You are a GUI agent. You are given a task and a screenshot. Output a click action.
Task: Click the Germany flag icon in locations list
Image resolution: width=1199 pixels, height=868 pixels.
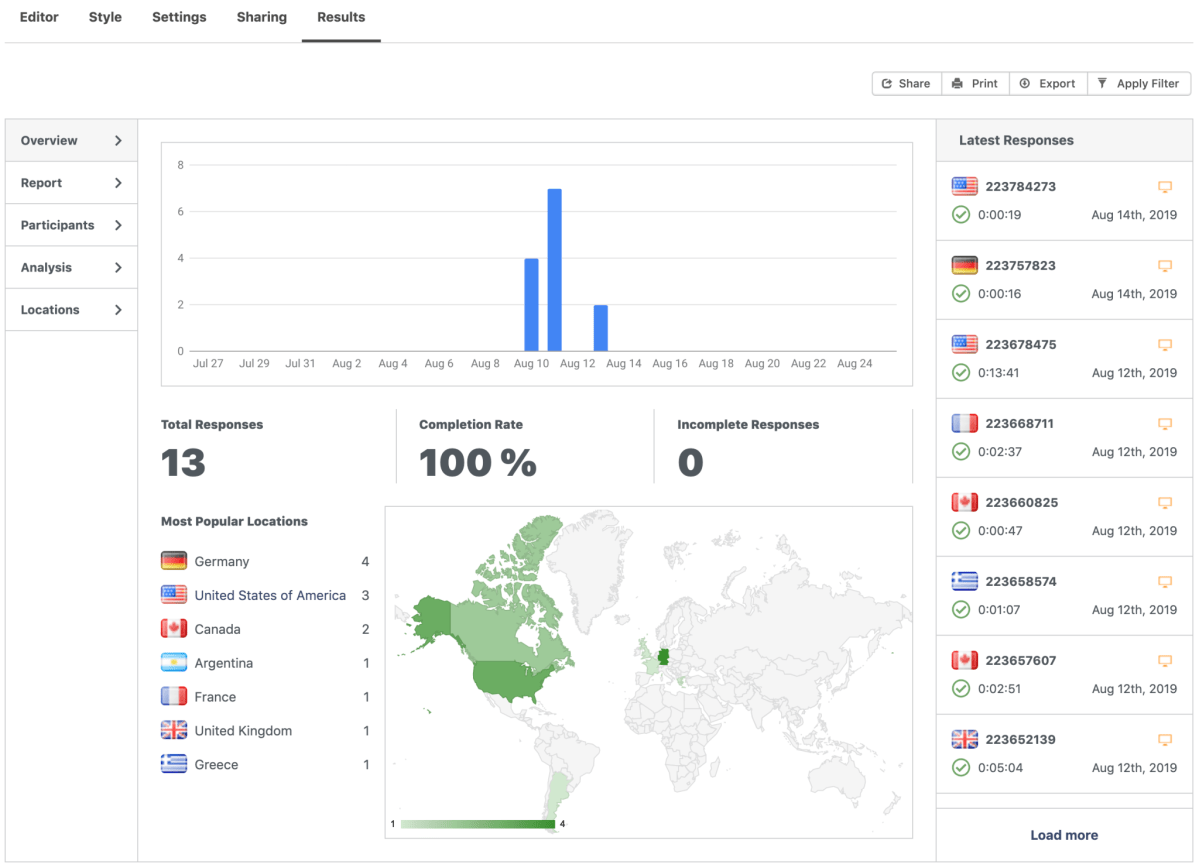point(174,561)
